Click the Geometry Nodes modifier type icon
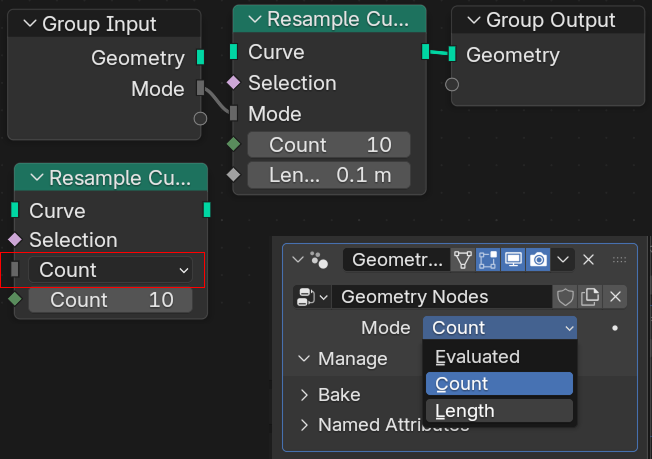The width and height of the screenshot is (652, 459). (x=319, y=260)
